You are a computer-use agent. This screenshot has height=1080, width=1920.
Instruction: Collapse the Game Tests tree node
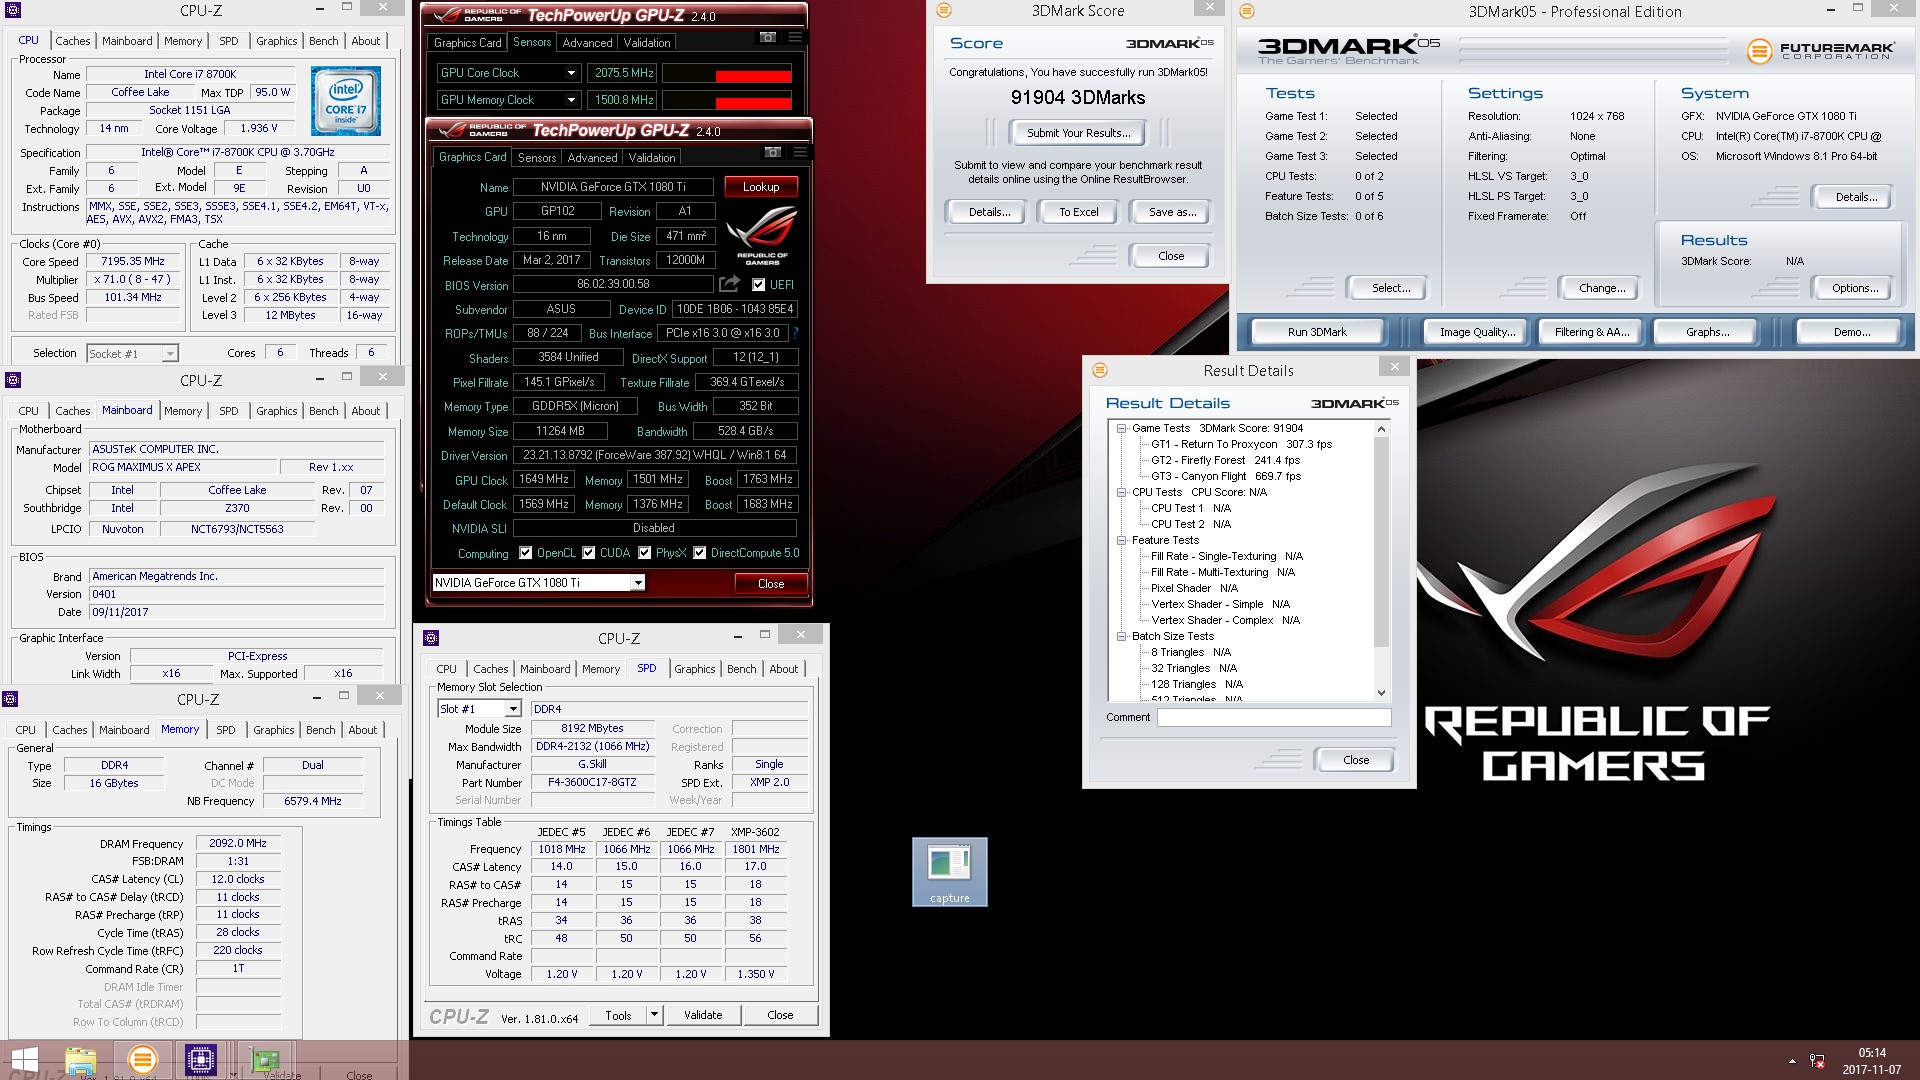tap(1122, 428)
